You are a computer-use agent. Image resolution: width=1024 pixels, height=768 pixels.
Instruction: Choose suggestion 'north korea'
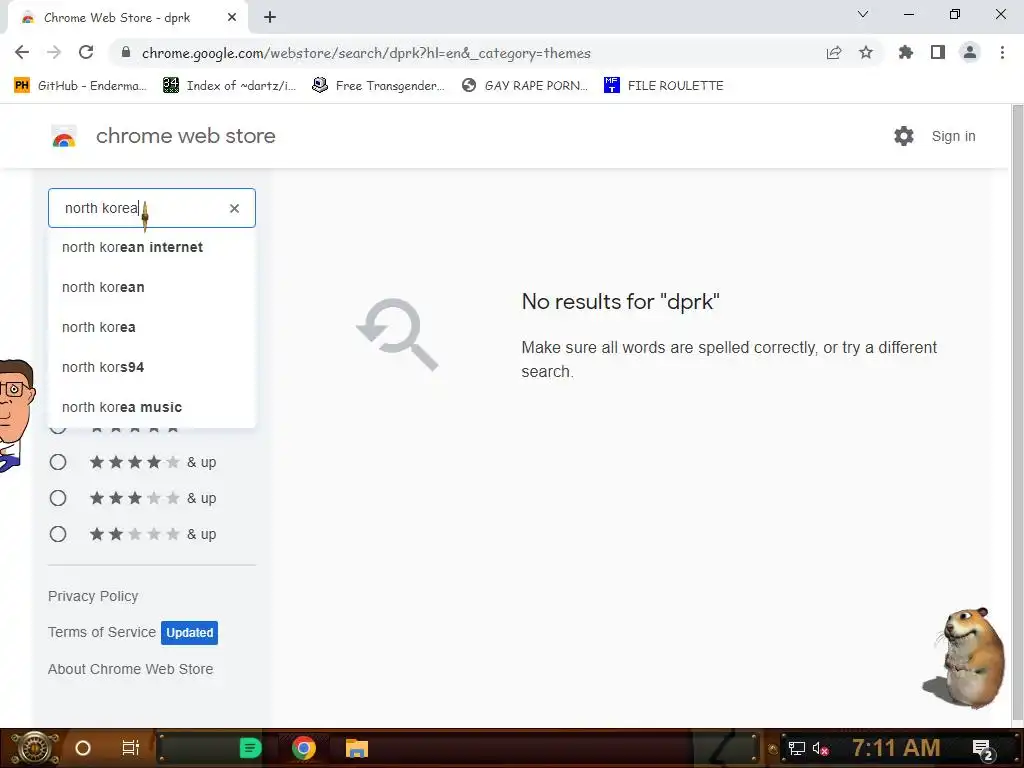pyautogui.click(x=152, y=327)
